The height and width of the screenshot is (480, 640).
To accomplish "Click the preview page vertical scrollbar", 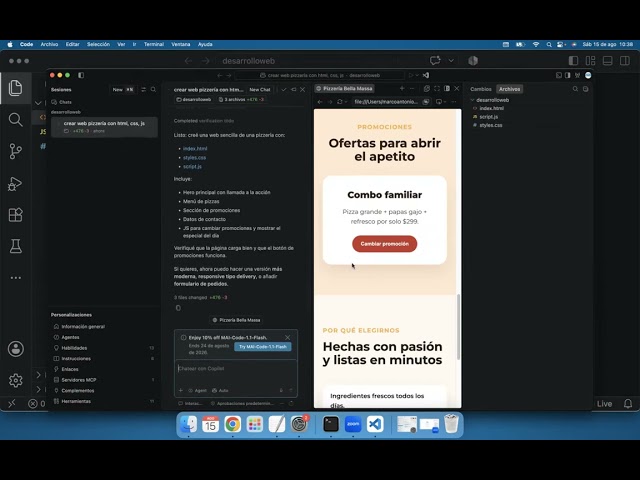I will pyautogui.click(x=458, y=327).
